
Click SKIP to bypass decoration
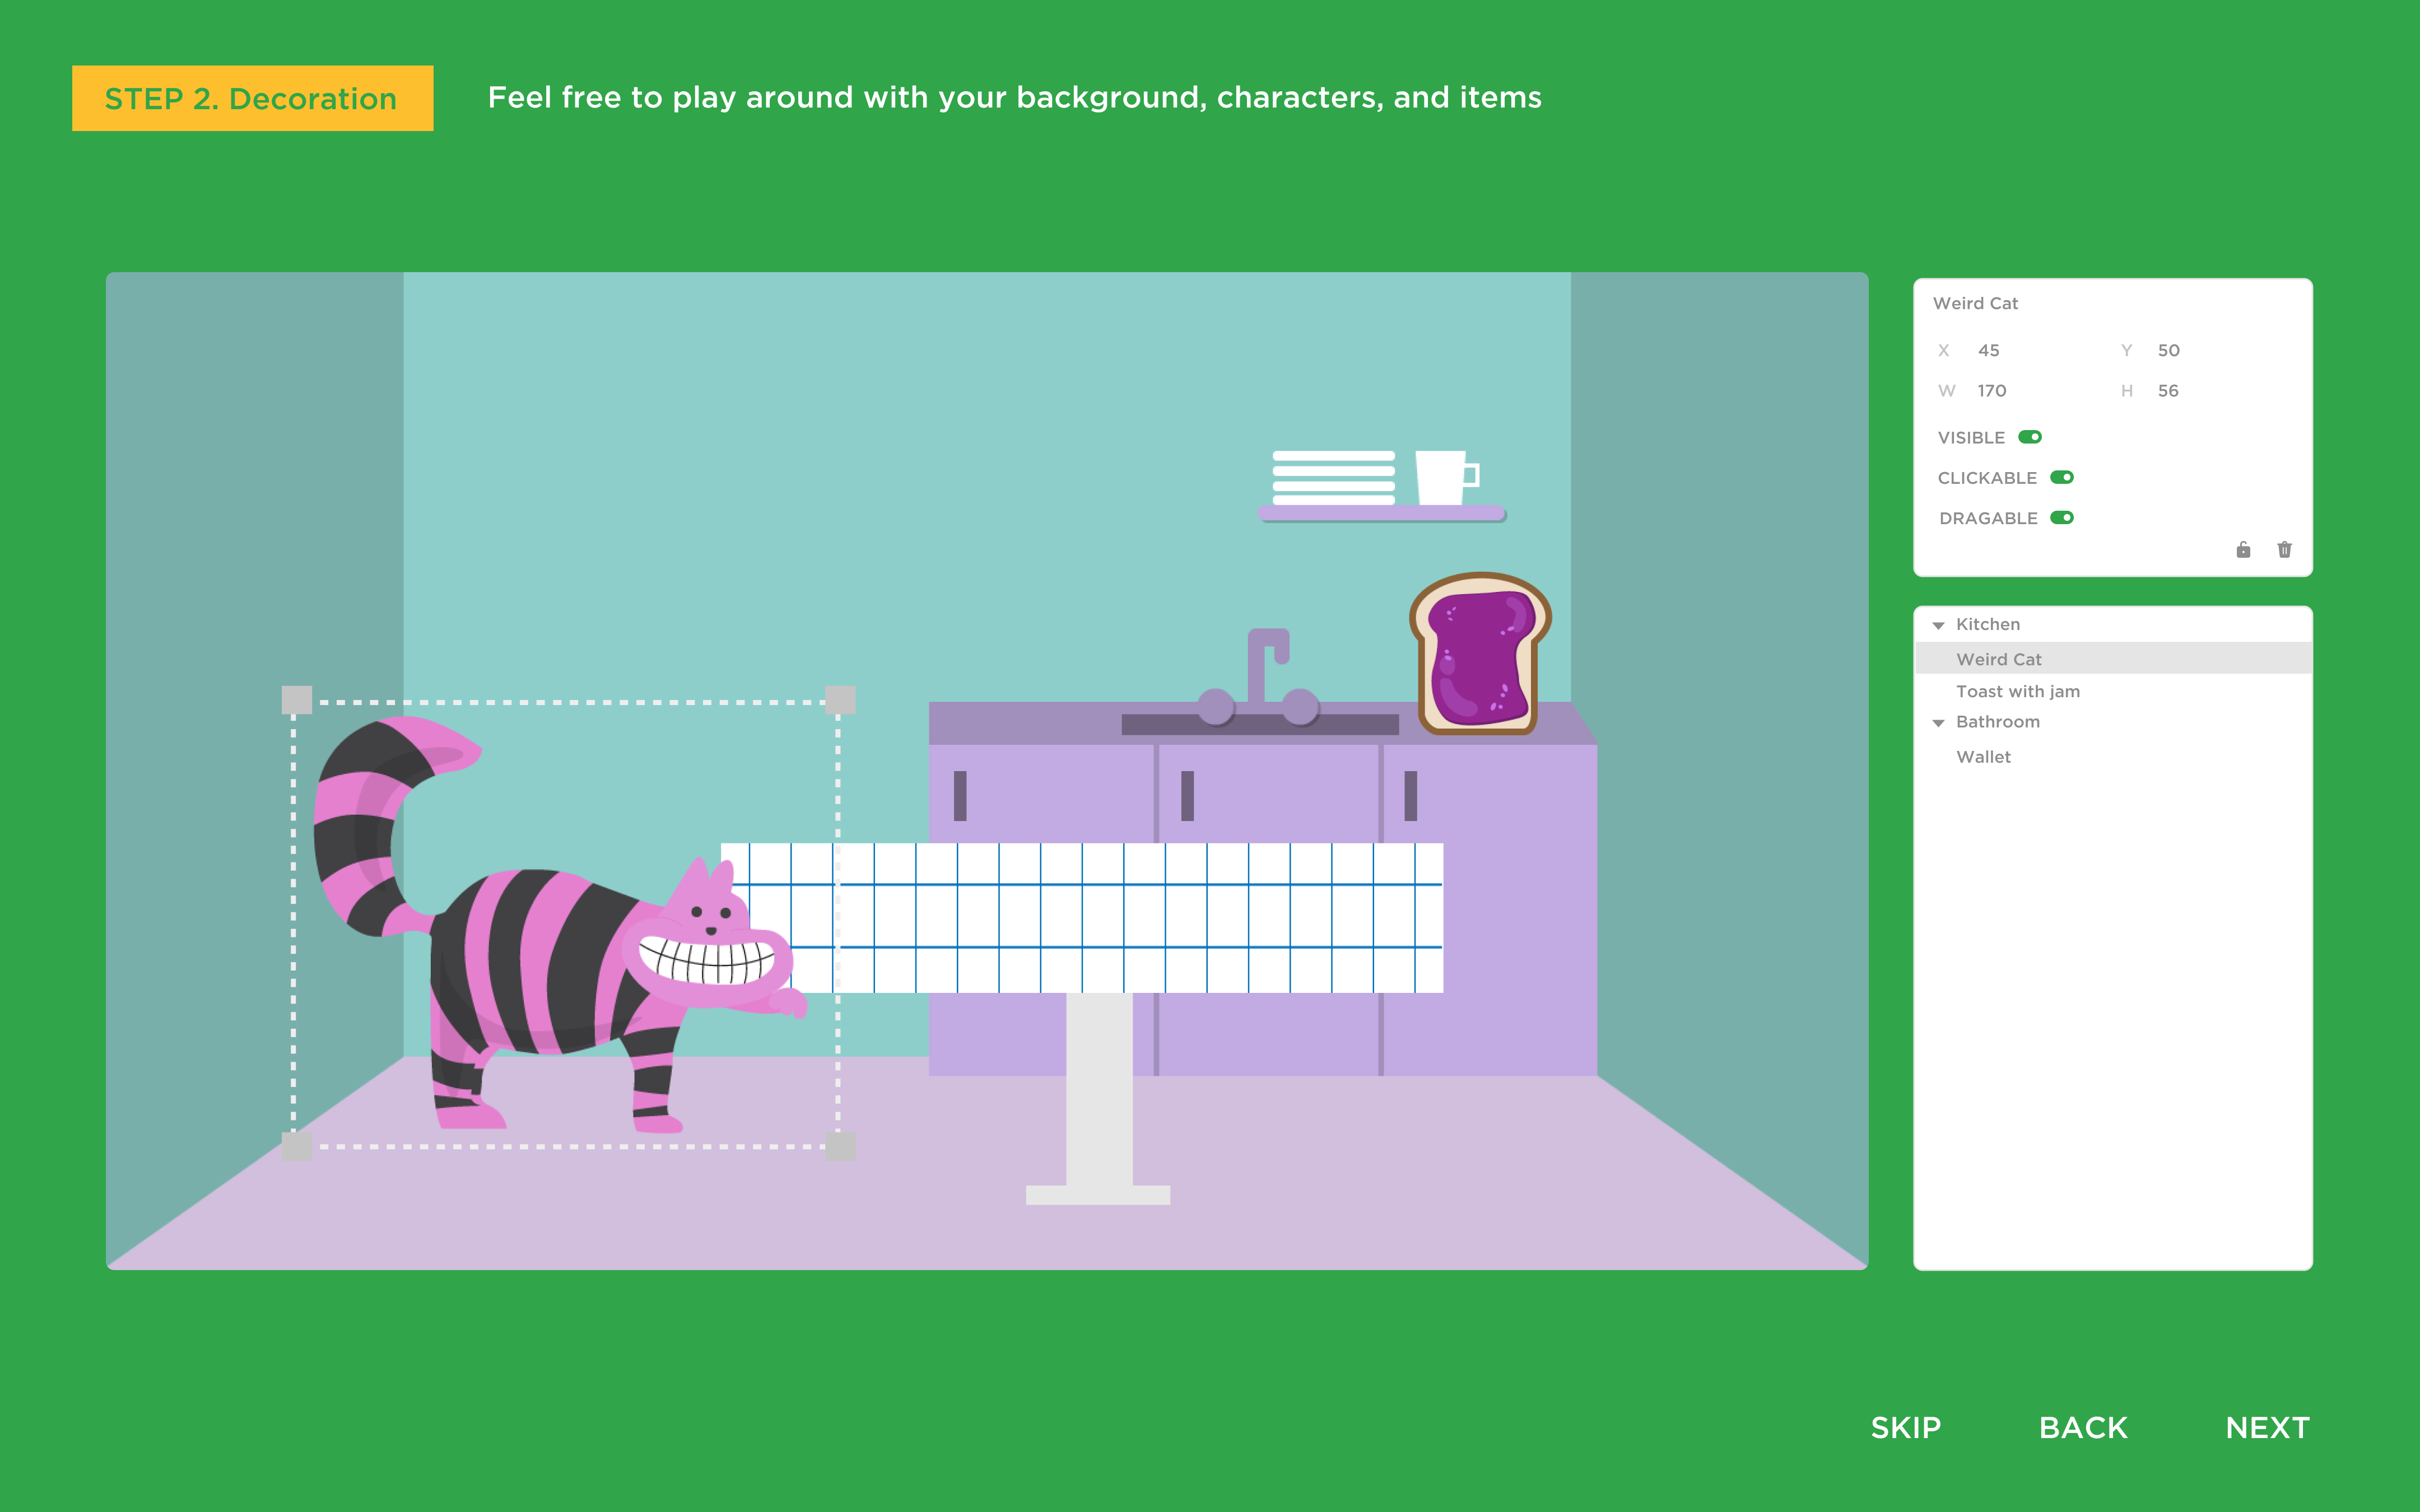pyautogui.click(x=1905, y=1427)
